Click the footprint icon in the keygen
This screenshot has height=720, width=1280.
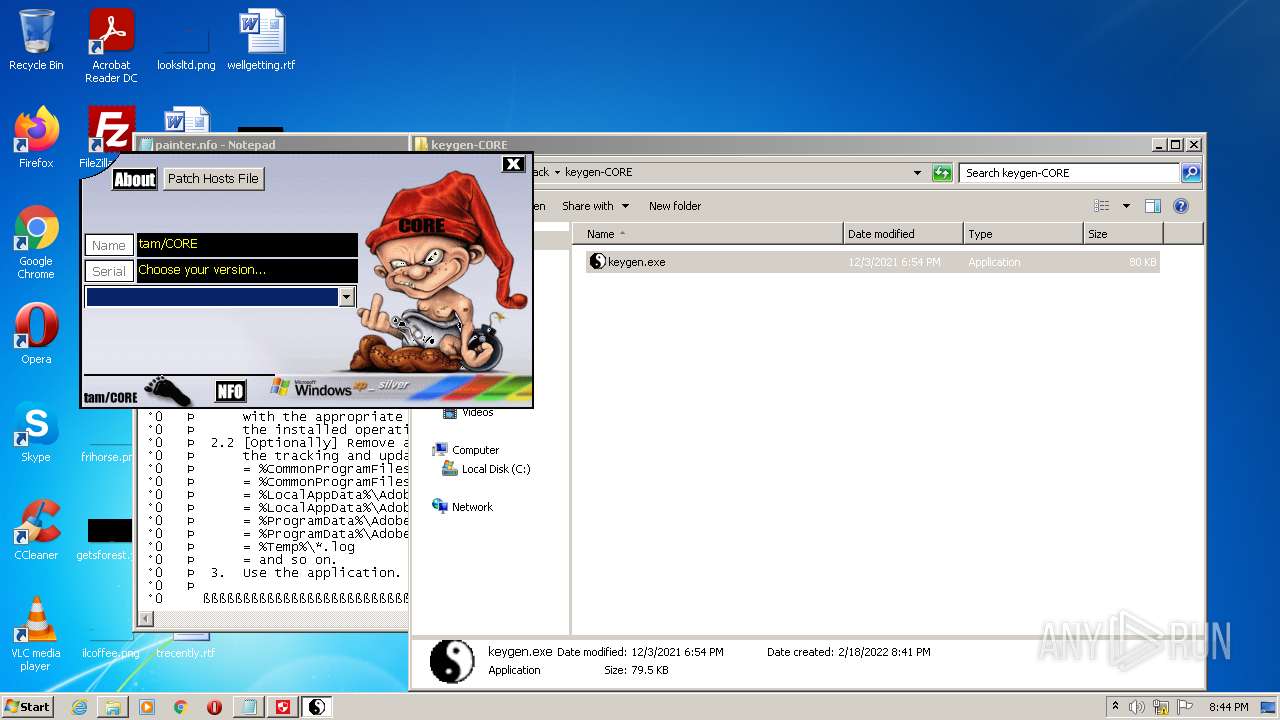tap(167, 391)
